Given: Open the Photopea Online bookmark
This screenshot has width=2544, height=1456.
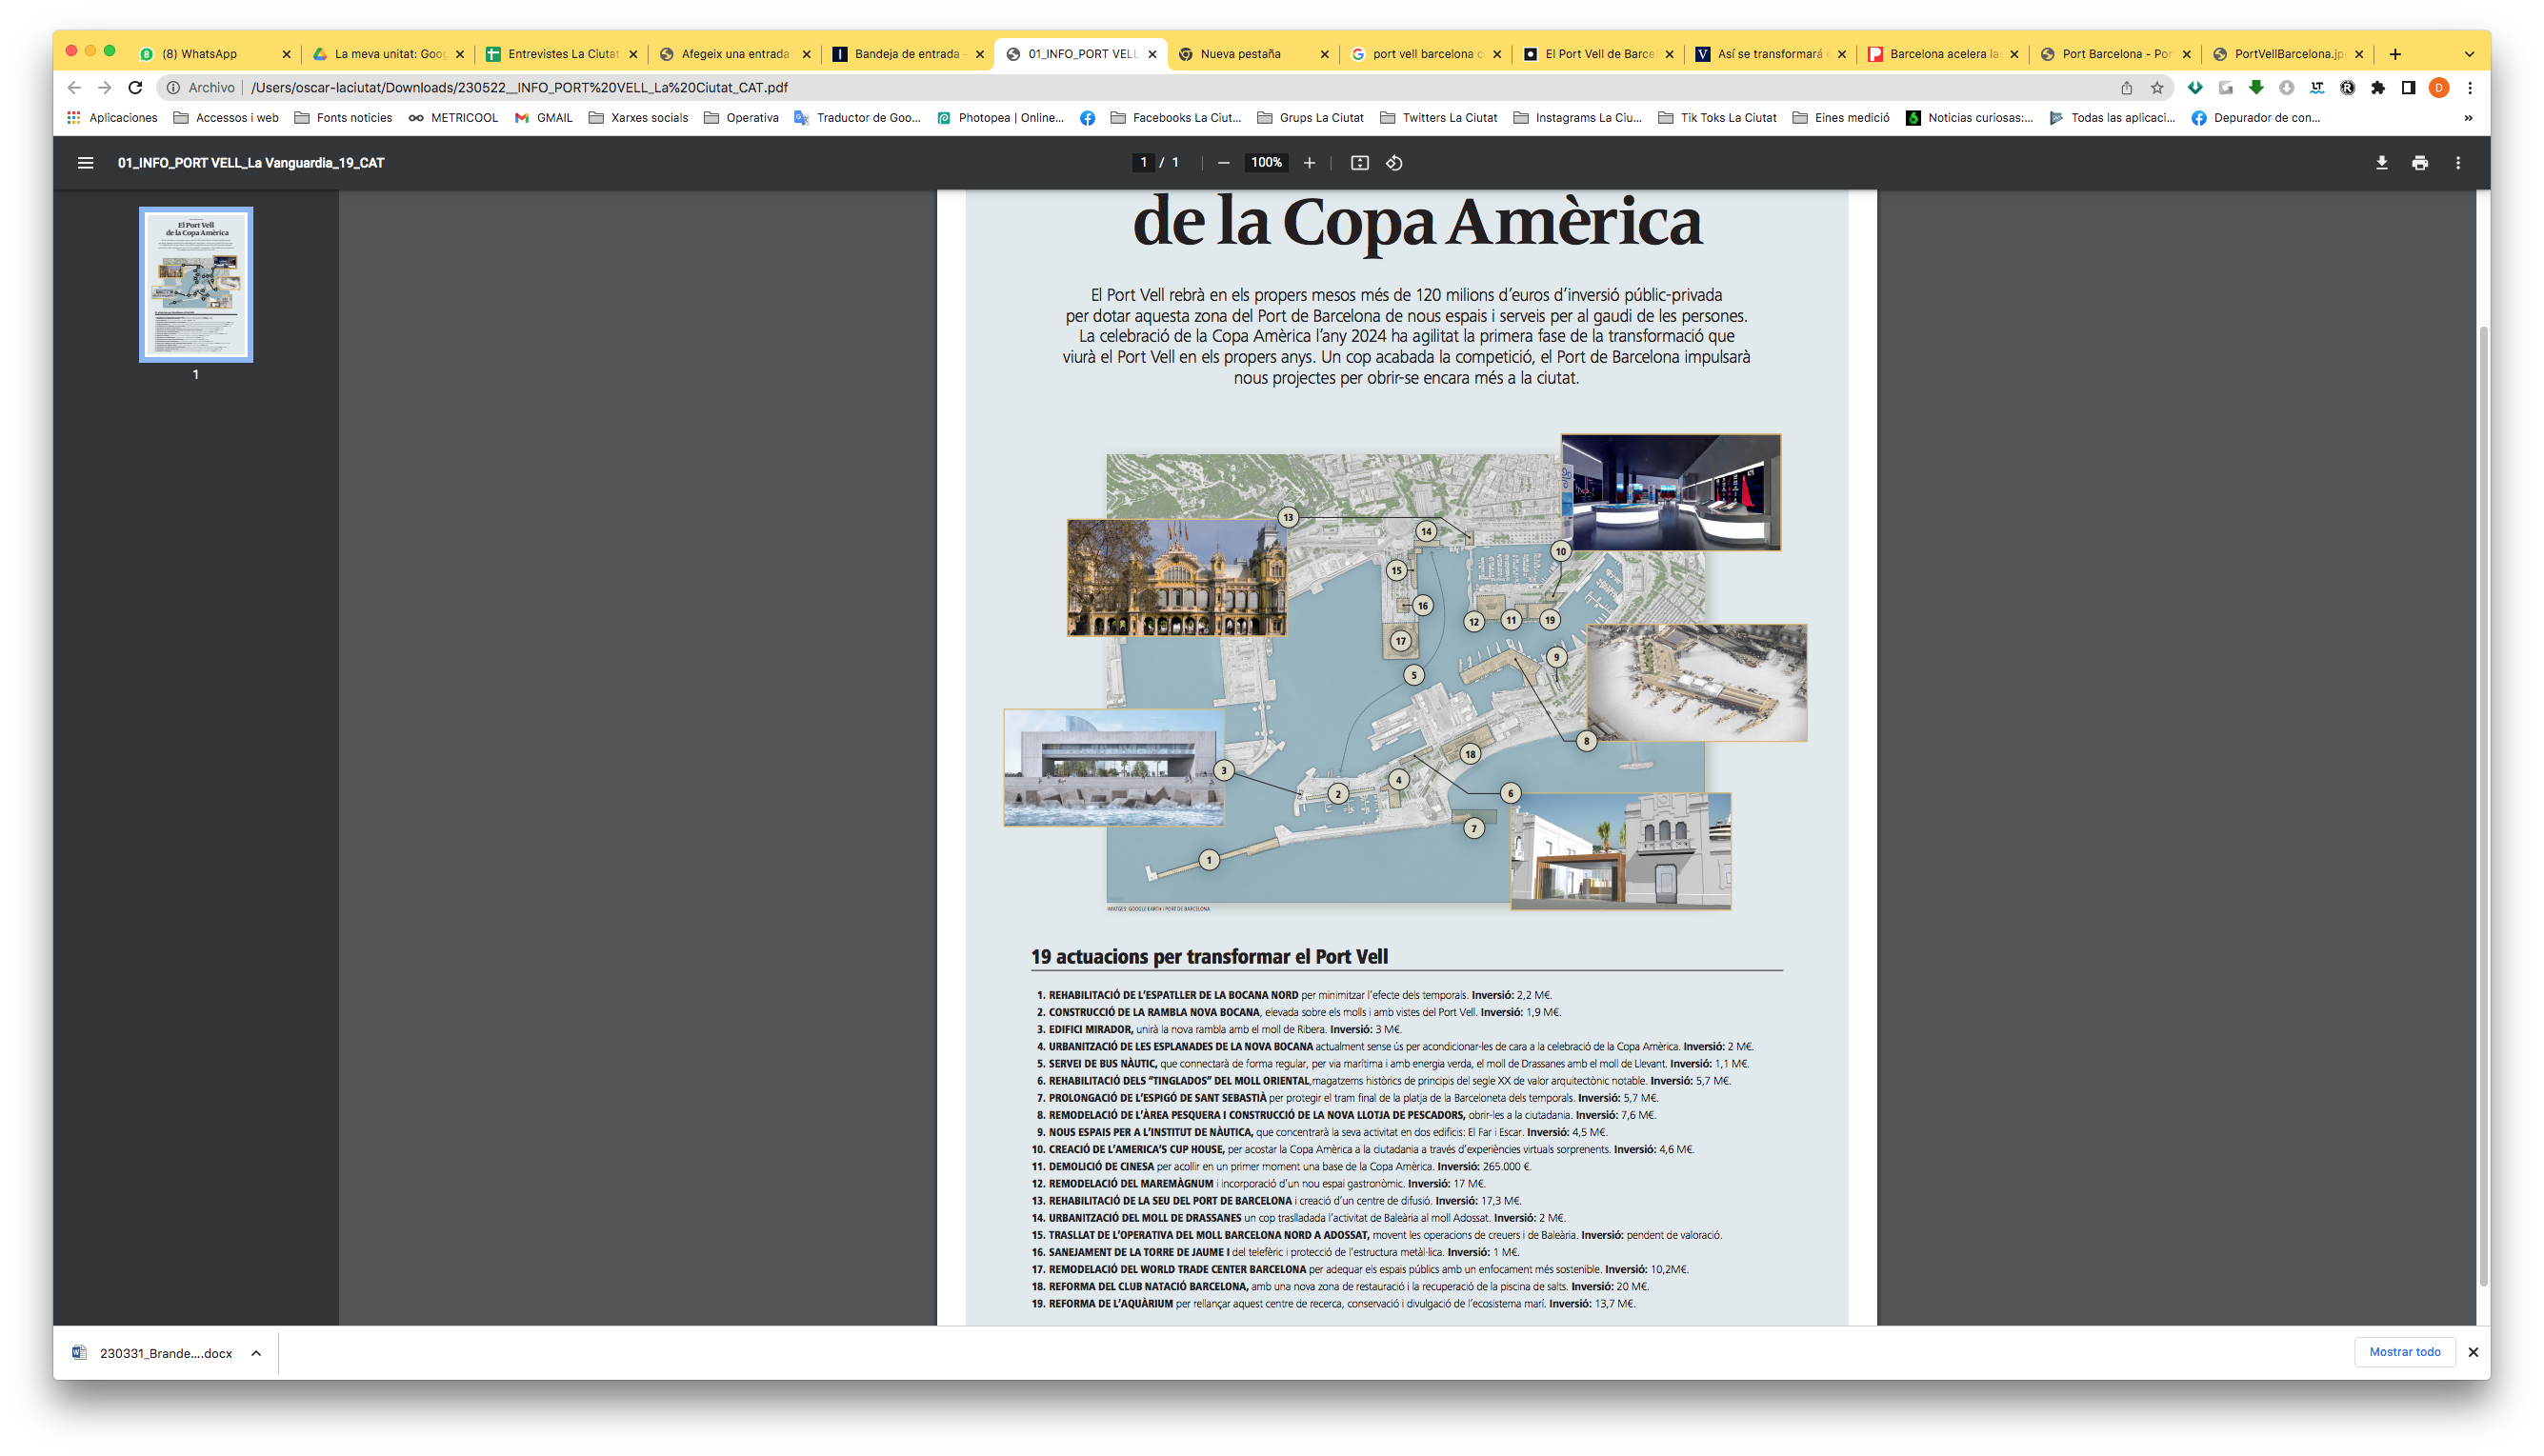Looking at the screenshot, I should [x=1000, y=118].
